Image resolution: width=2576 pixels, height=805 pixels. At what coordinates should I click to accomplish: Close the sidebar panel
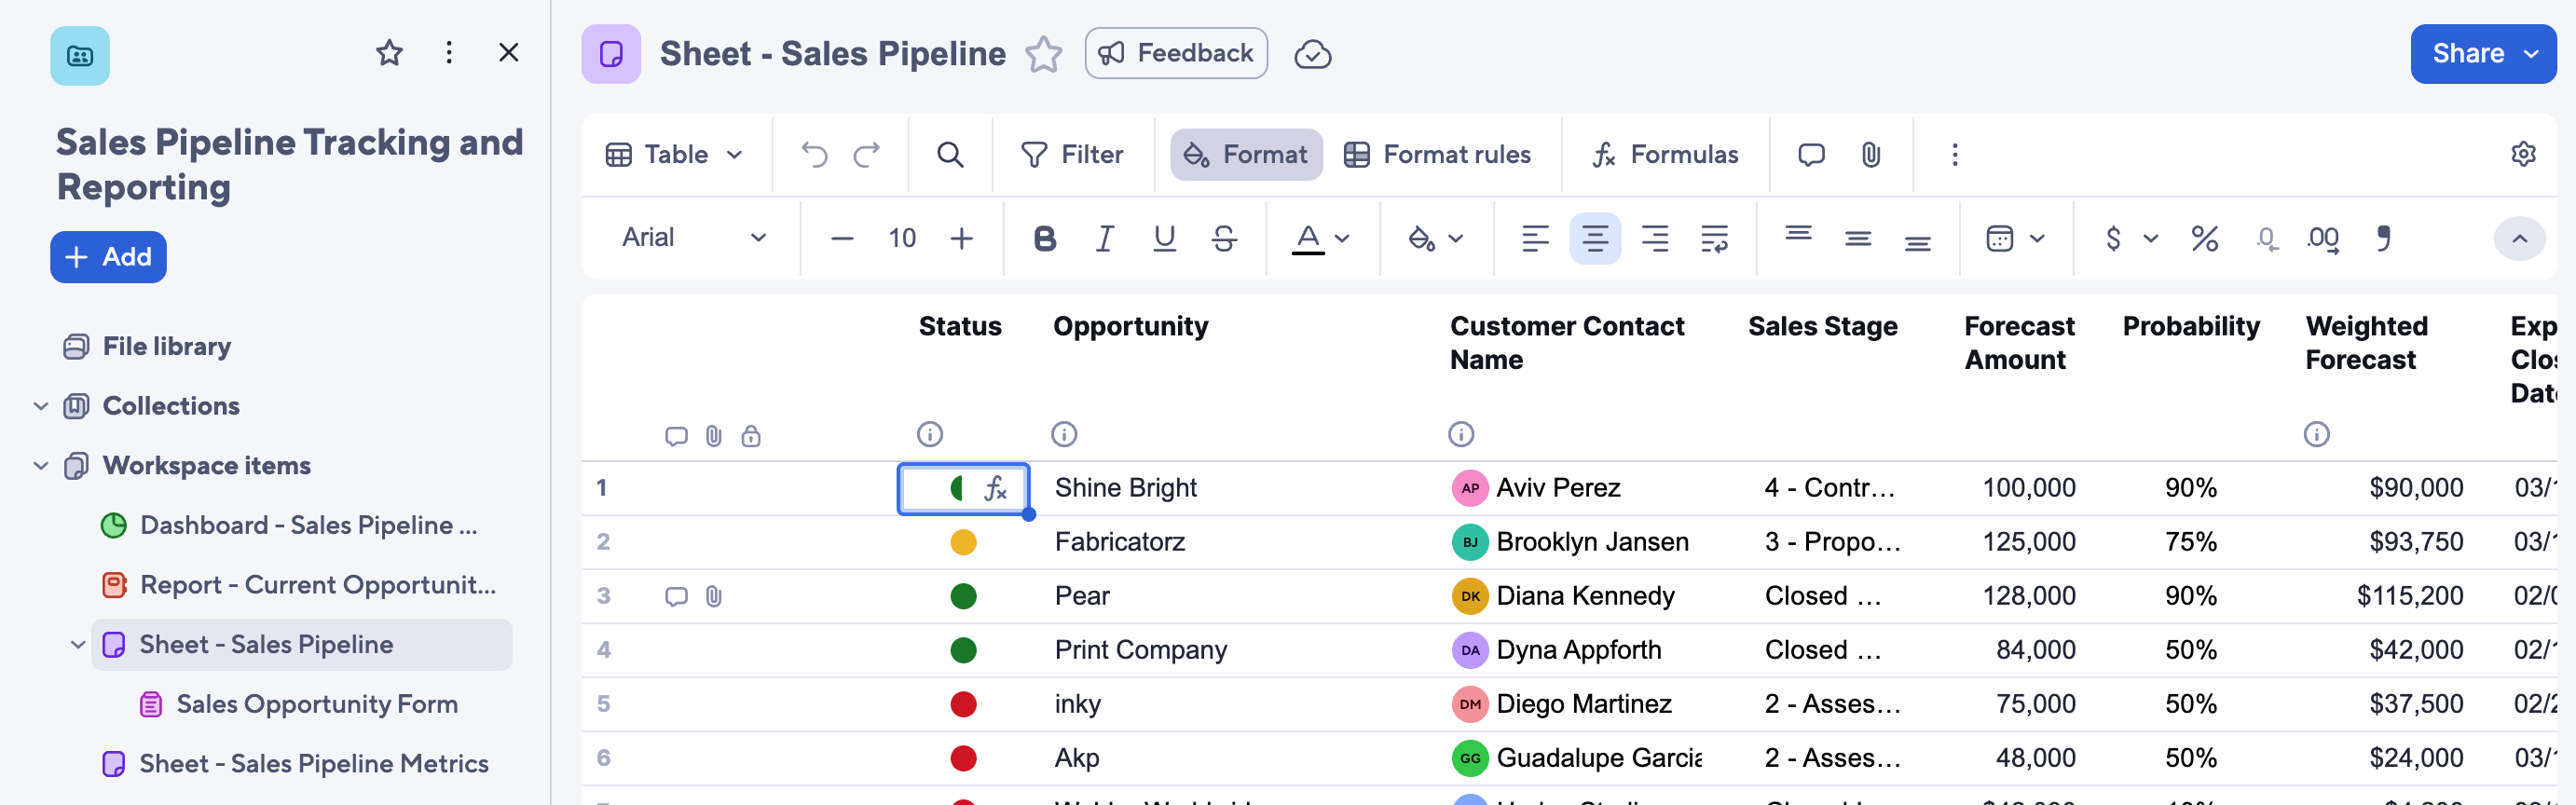(508, 53)
